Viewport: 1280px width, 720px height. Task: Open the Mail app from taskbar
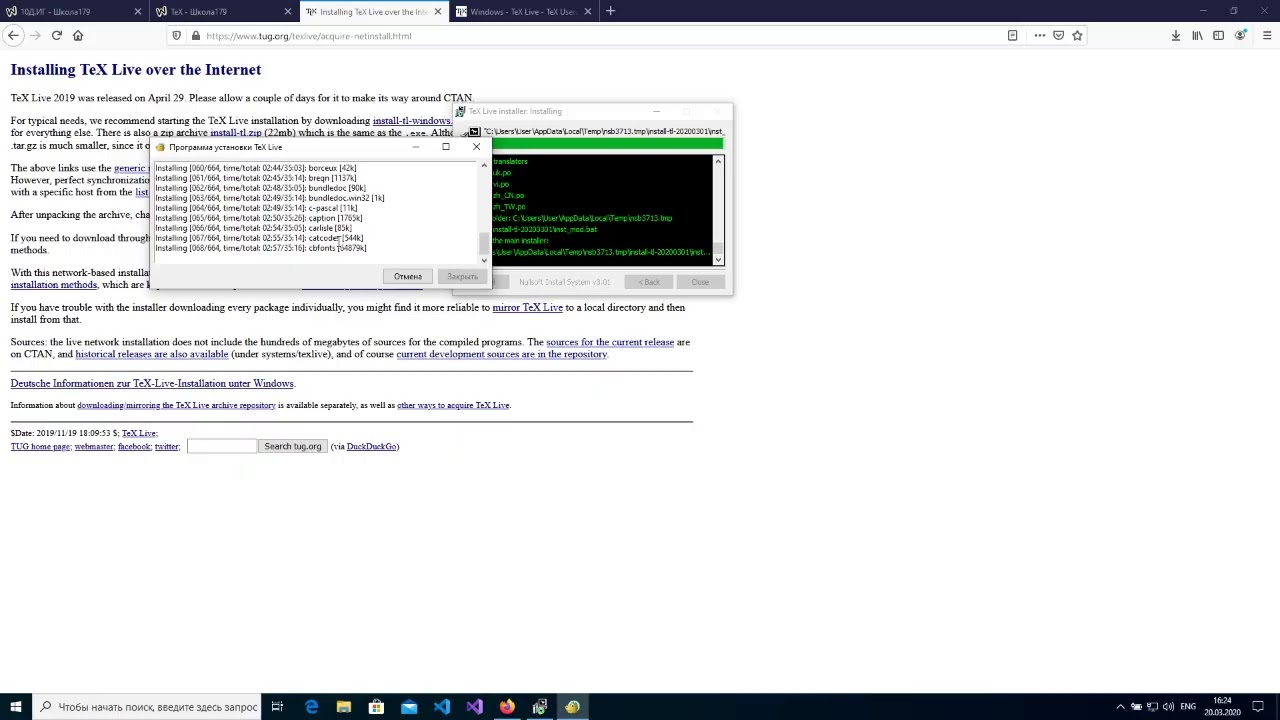409,707
